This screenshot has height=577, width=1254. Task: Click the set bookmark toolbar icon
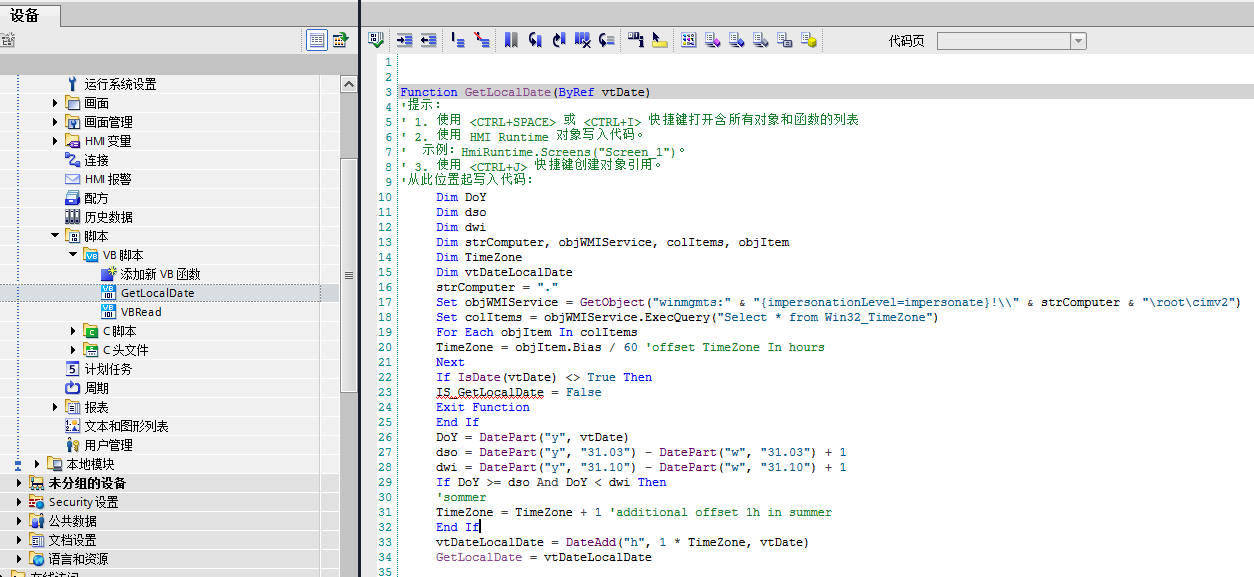(x=511, y=40)
